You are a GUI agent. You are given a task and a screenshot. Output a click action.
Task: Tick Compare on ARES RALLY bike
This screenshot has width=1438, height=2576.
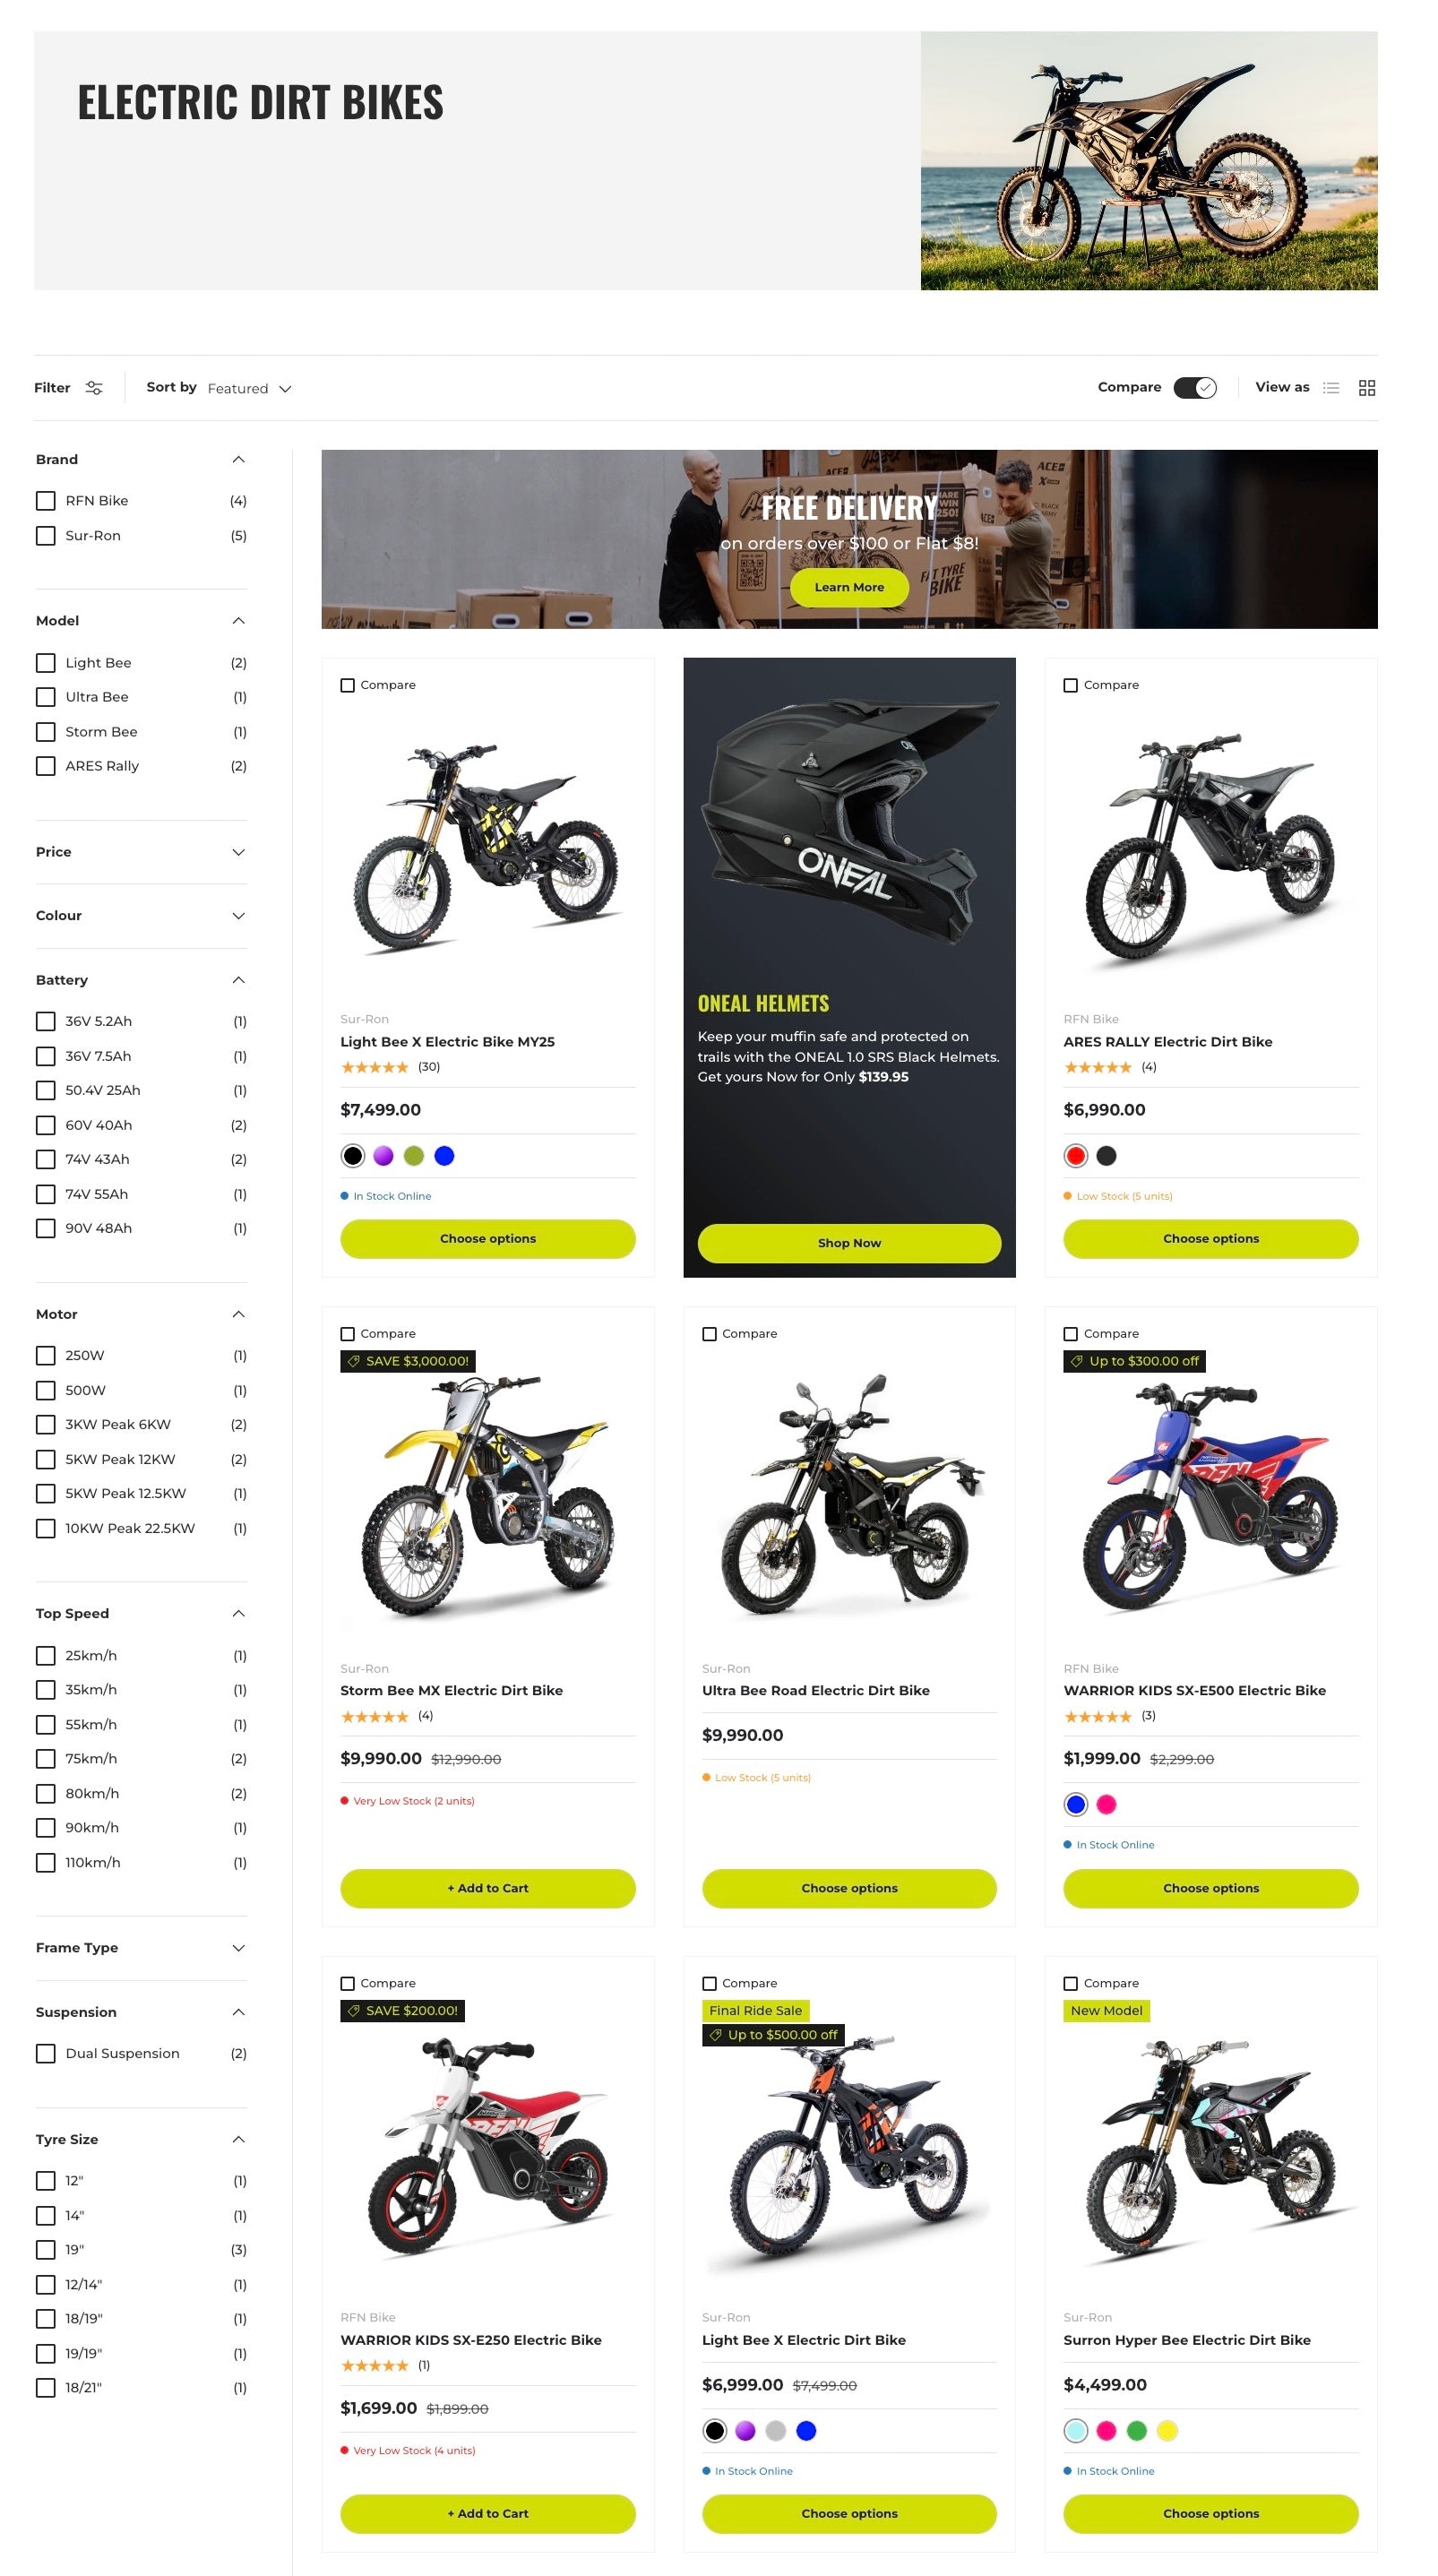pyautogui.click(x=1070, y=685)
